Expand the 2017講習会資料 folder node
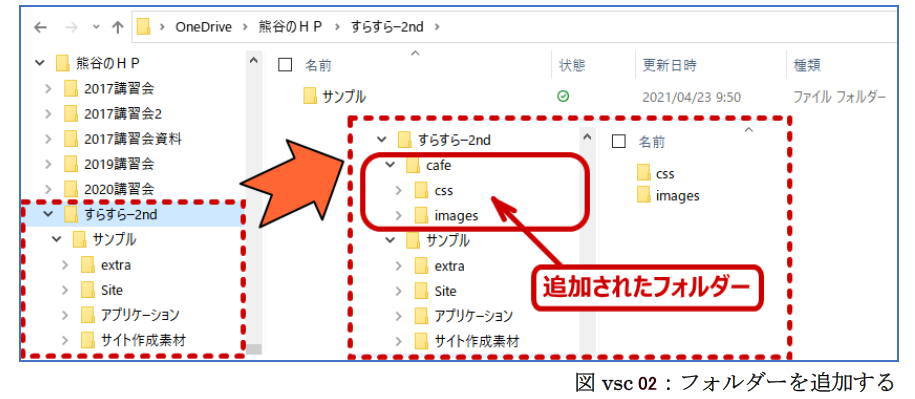Viewport: 915px width, 399px height. (48, 139)
